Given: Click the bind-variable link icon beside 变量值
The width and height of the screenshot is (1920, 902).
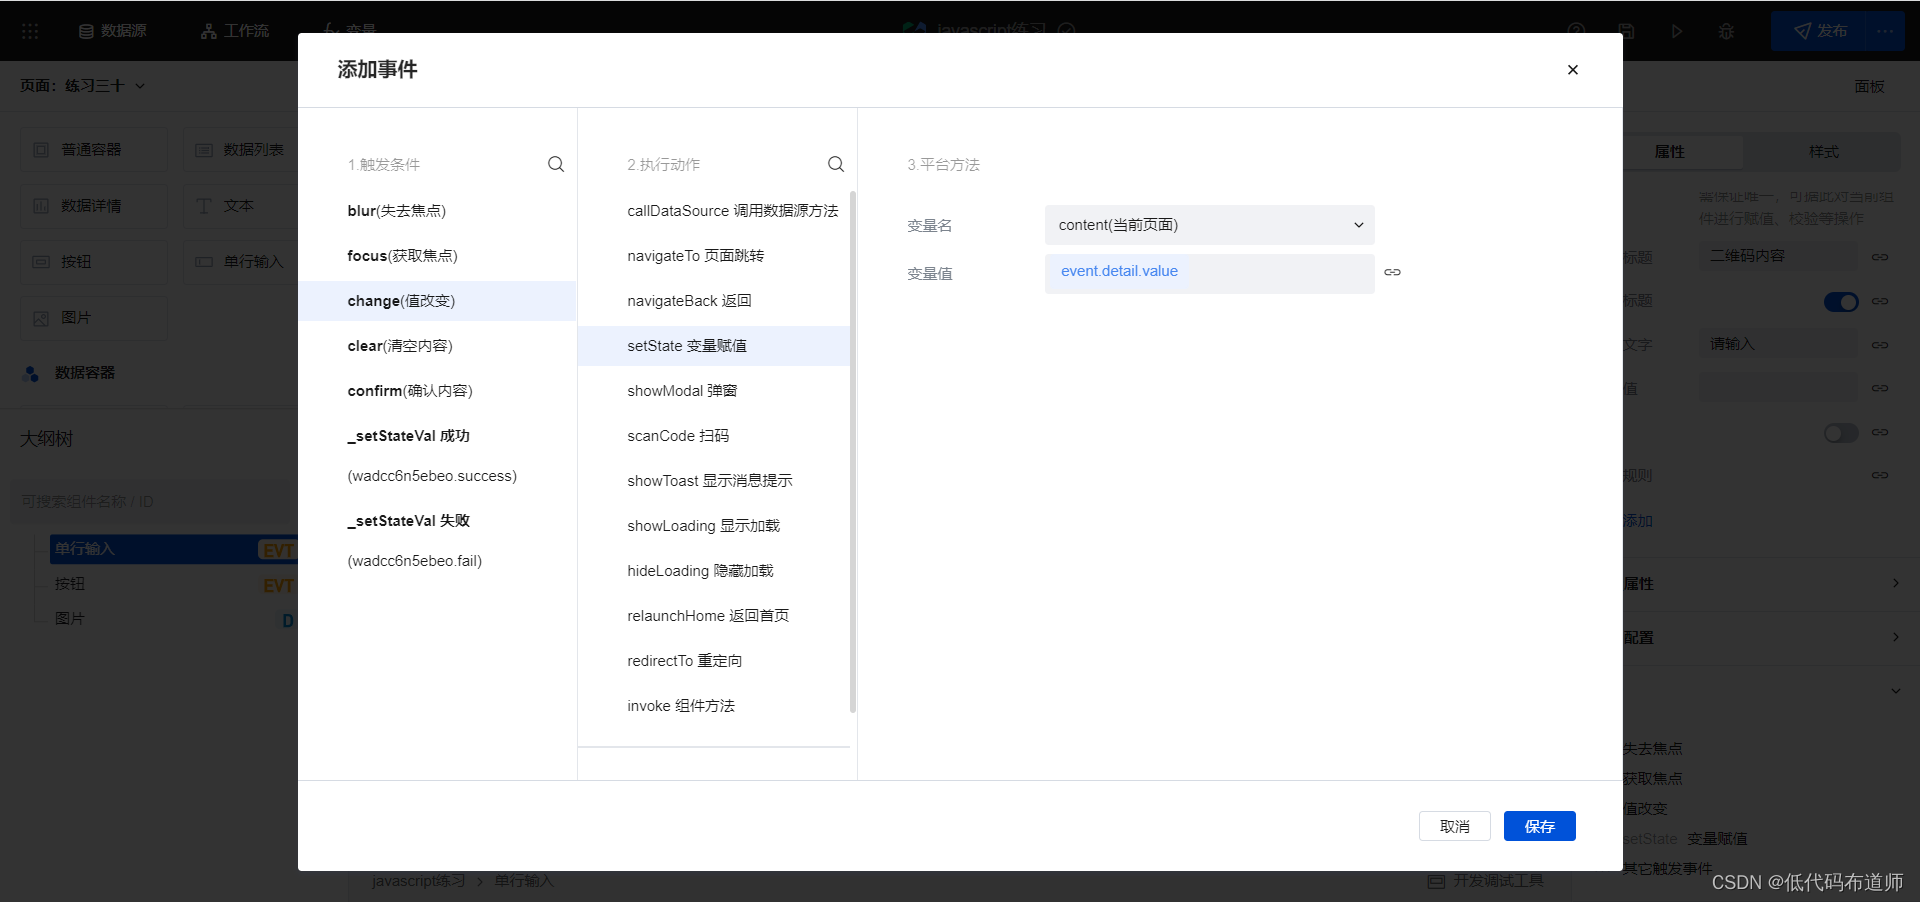Looking at the screenshot, I should click(x=1392, y=272).
